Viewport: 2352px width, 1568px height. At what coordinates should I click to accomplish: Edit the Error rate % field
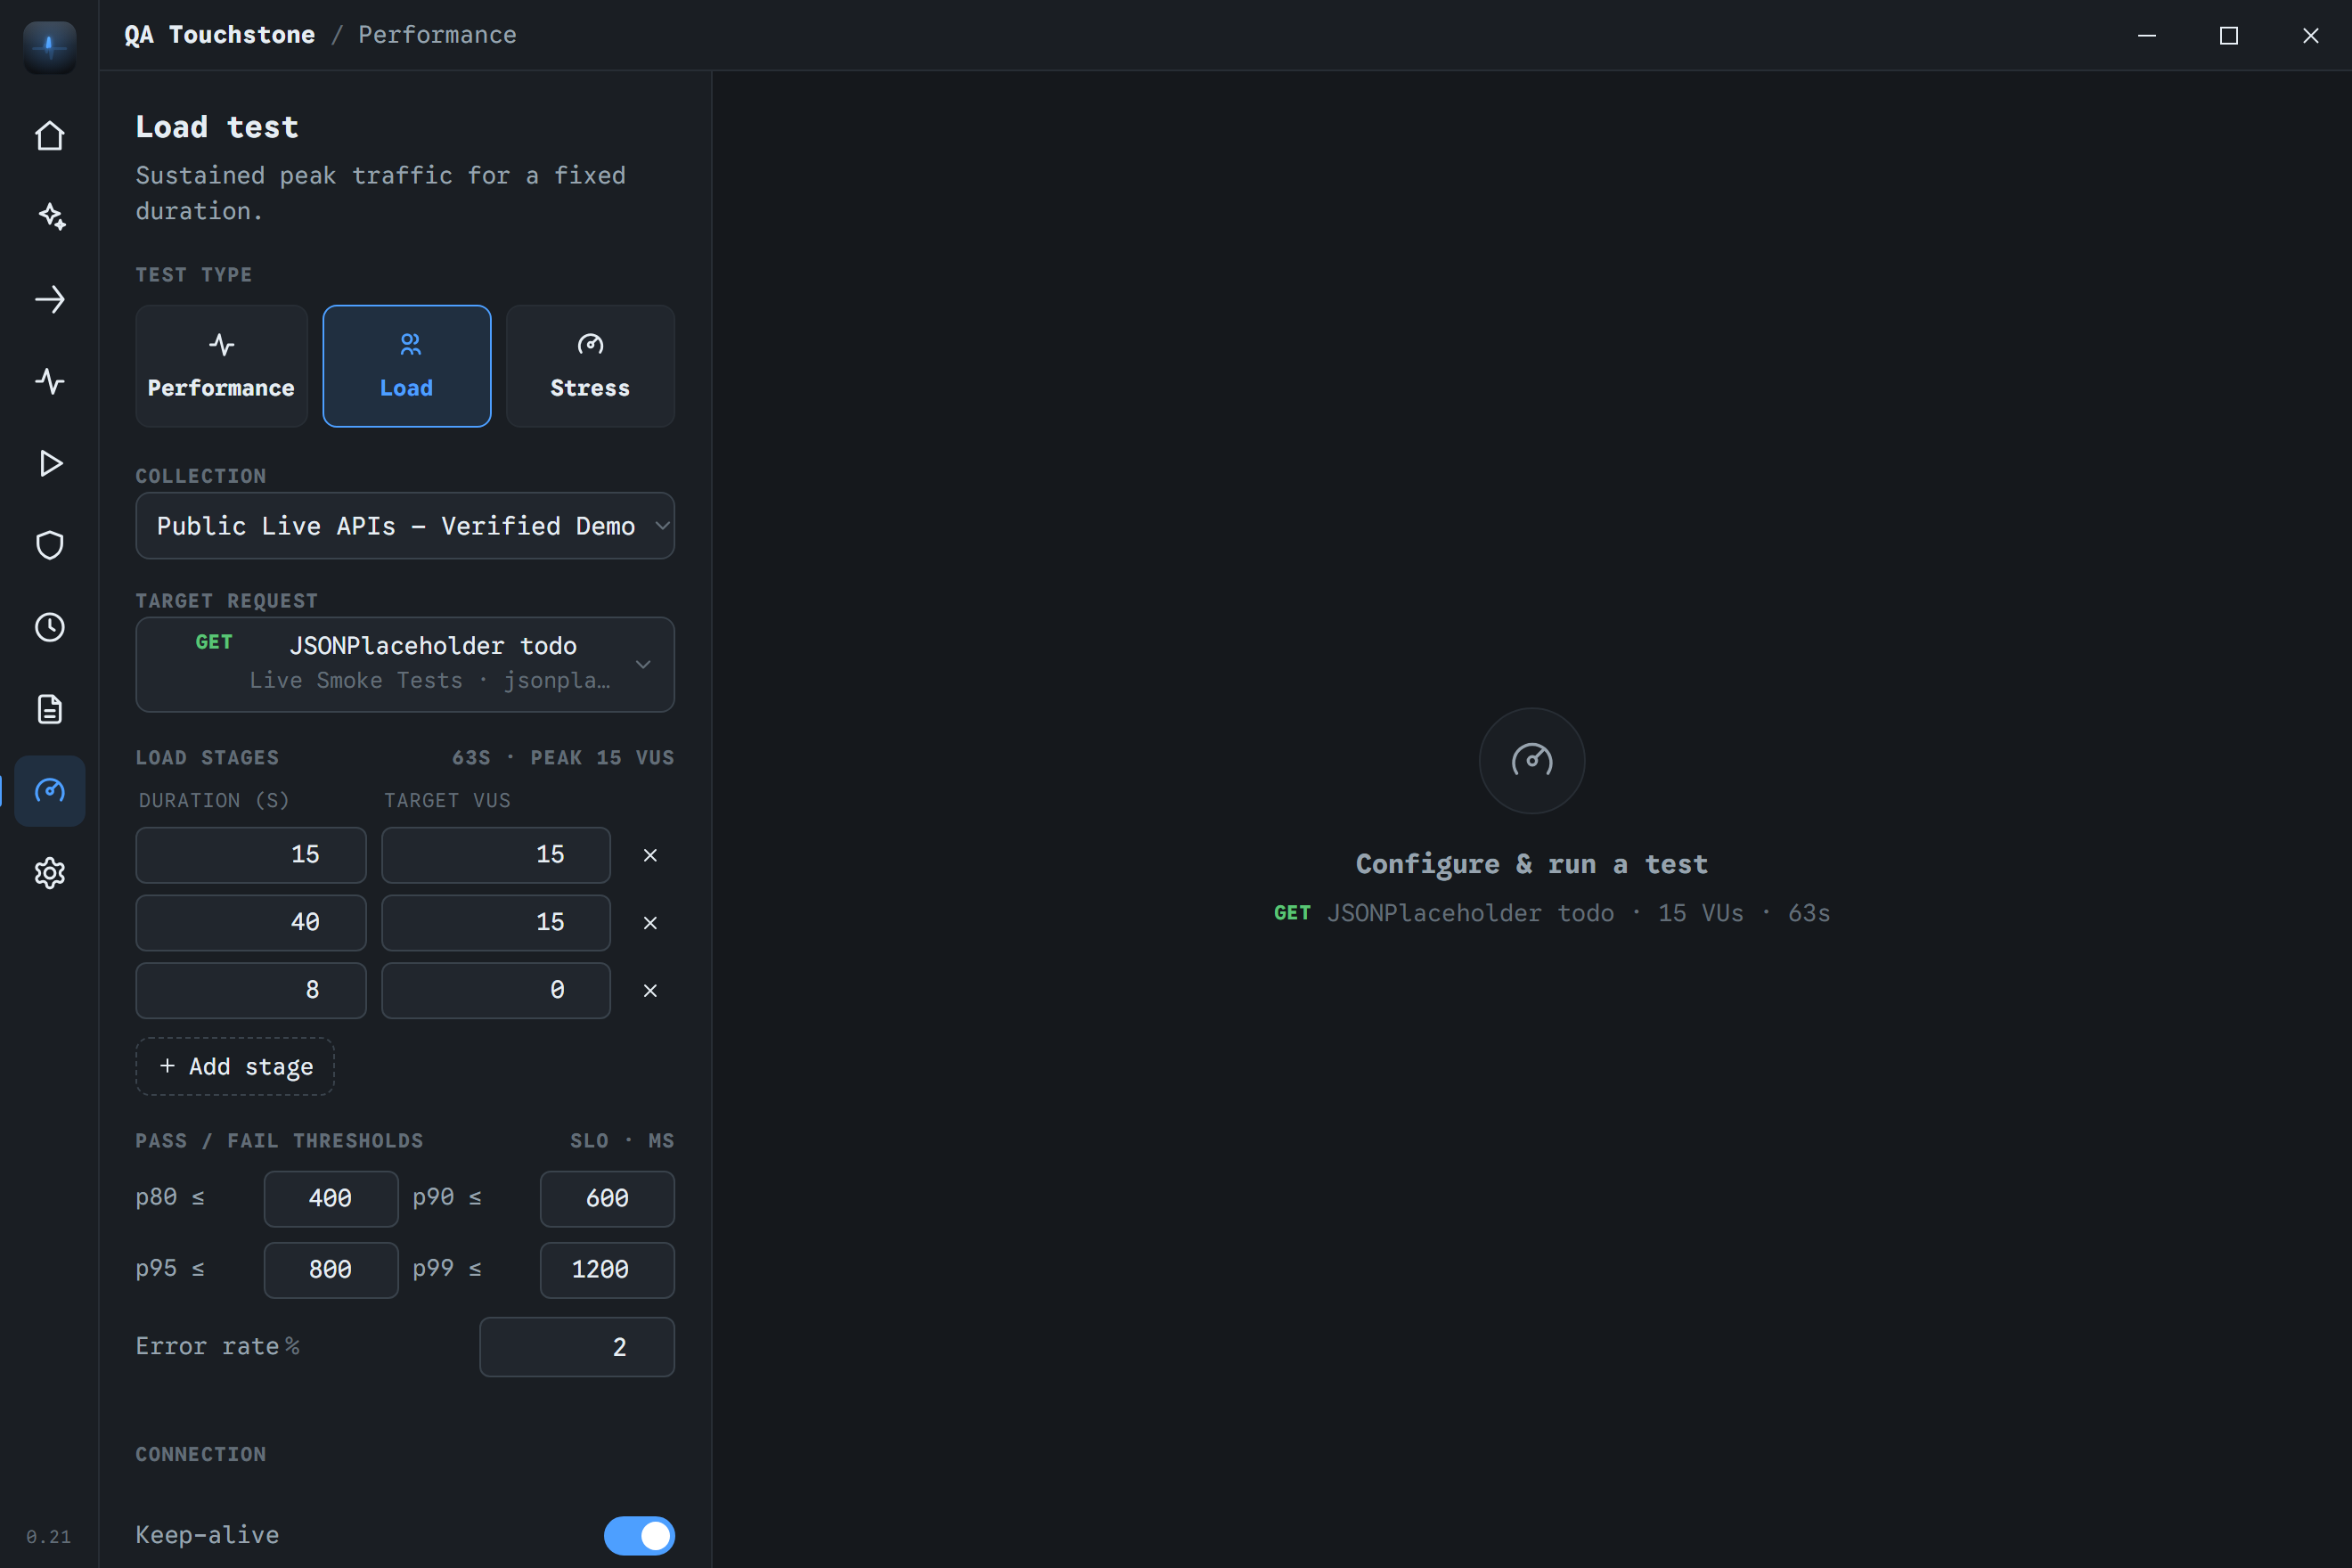pyautogui.click(x=577, y=1347)
